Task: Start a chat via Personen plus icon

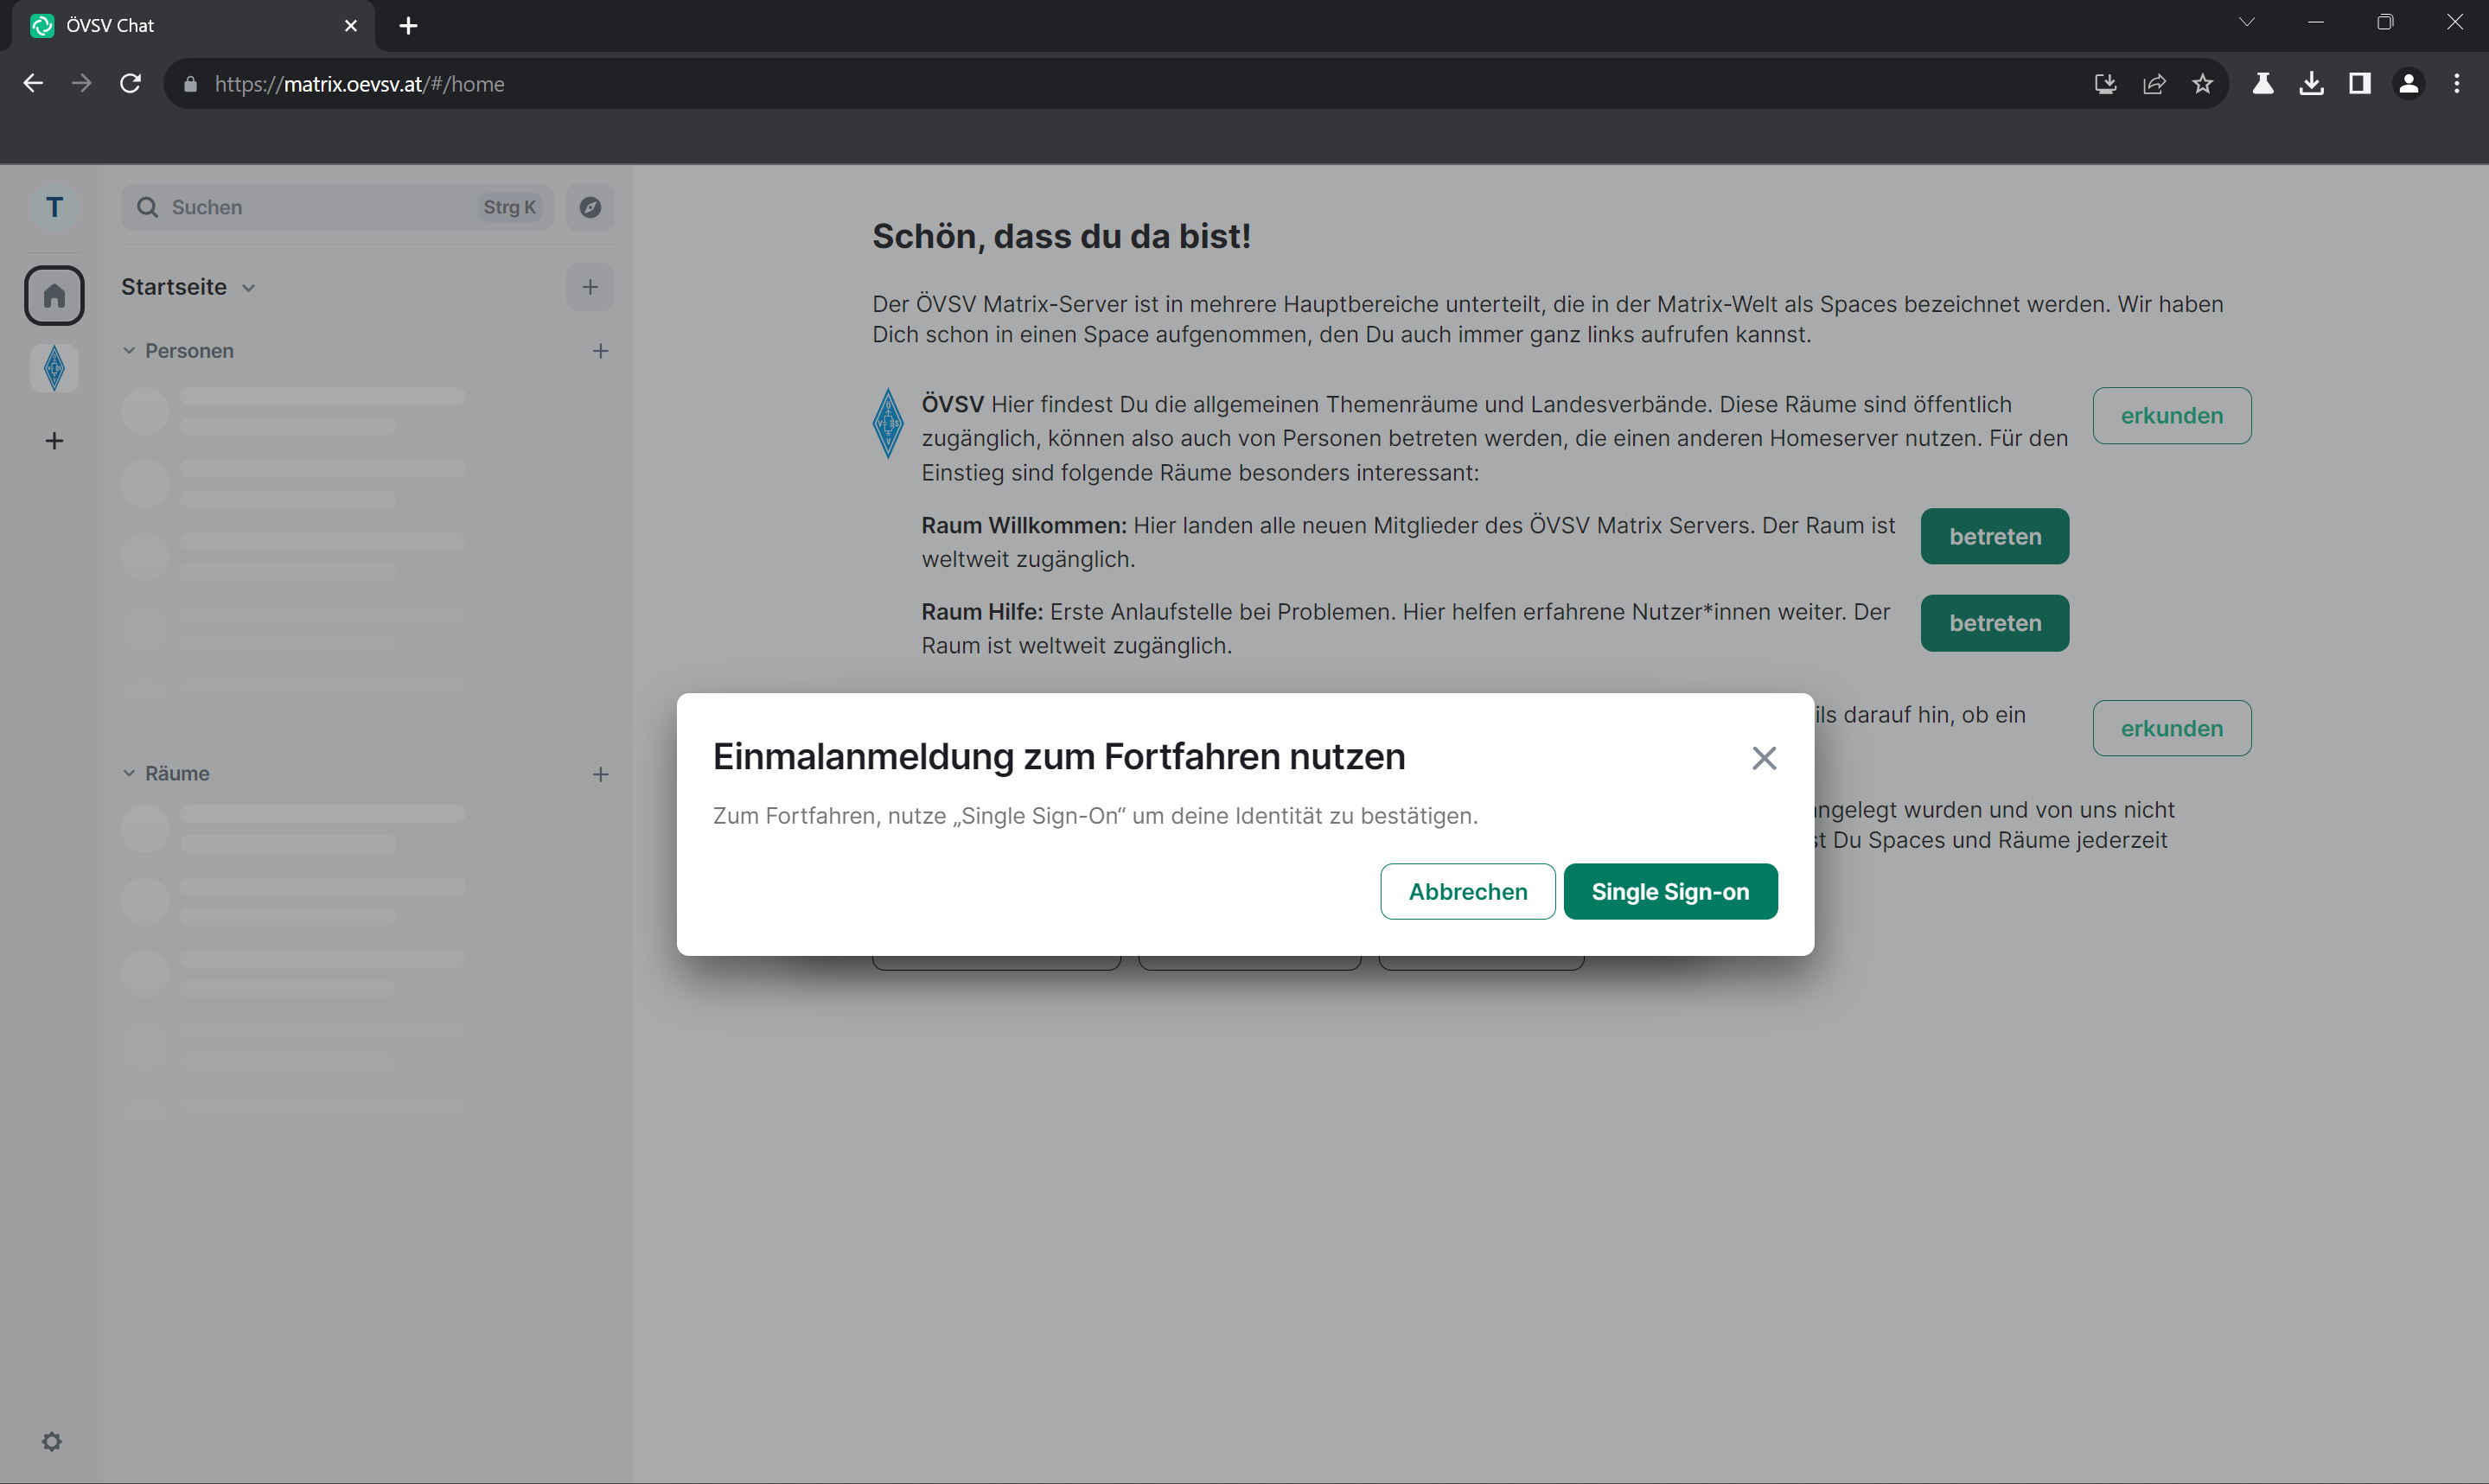Action: click(600, 351)
